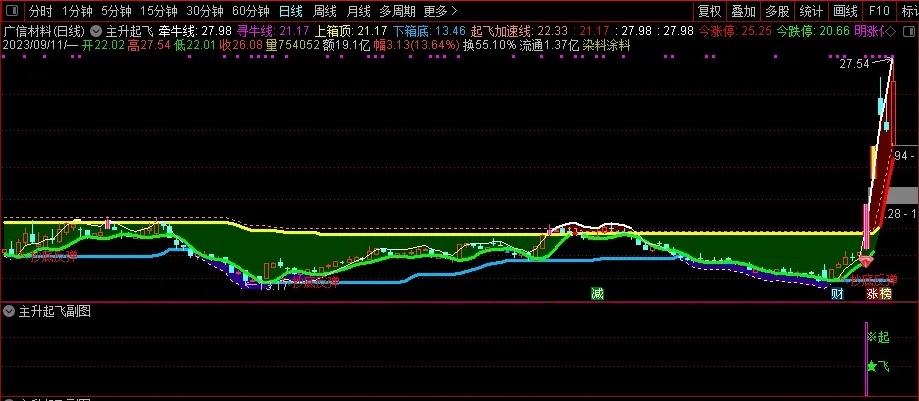Select the 30分钟 period tab
This screenshot has height=401, width=919.
coord(205,11)
